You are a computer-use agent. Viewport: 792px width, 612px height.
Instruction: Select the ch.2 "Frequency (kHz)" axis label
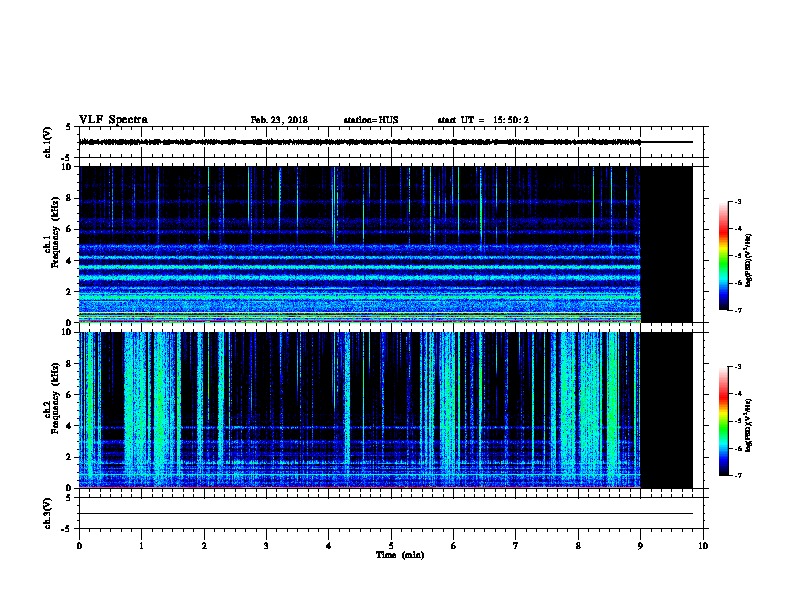55,398
